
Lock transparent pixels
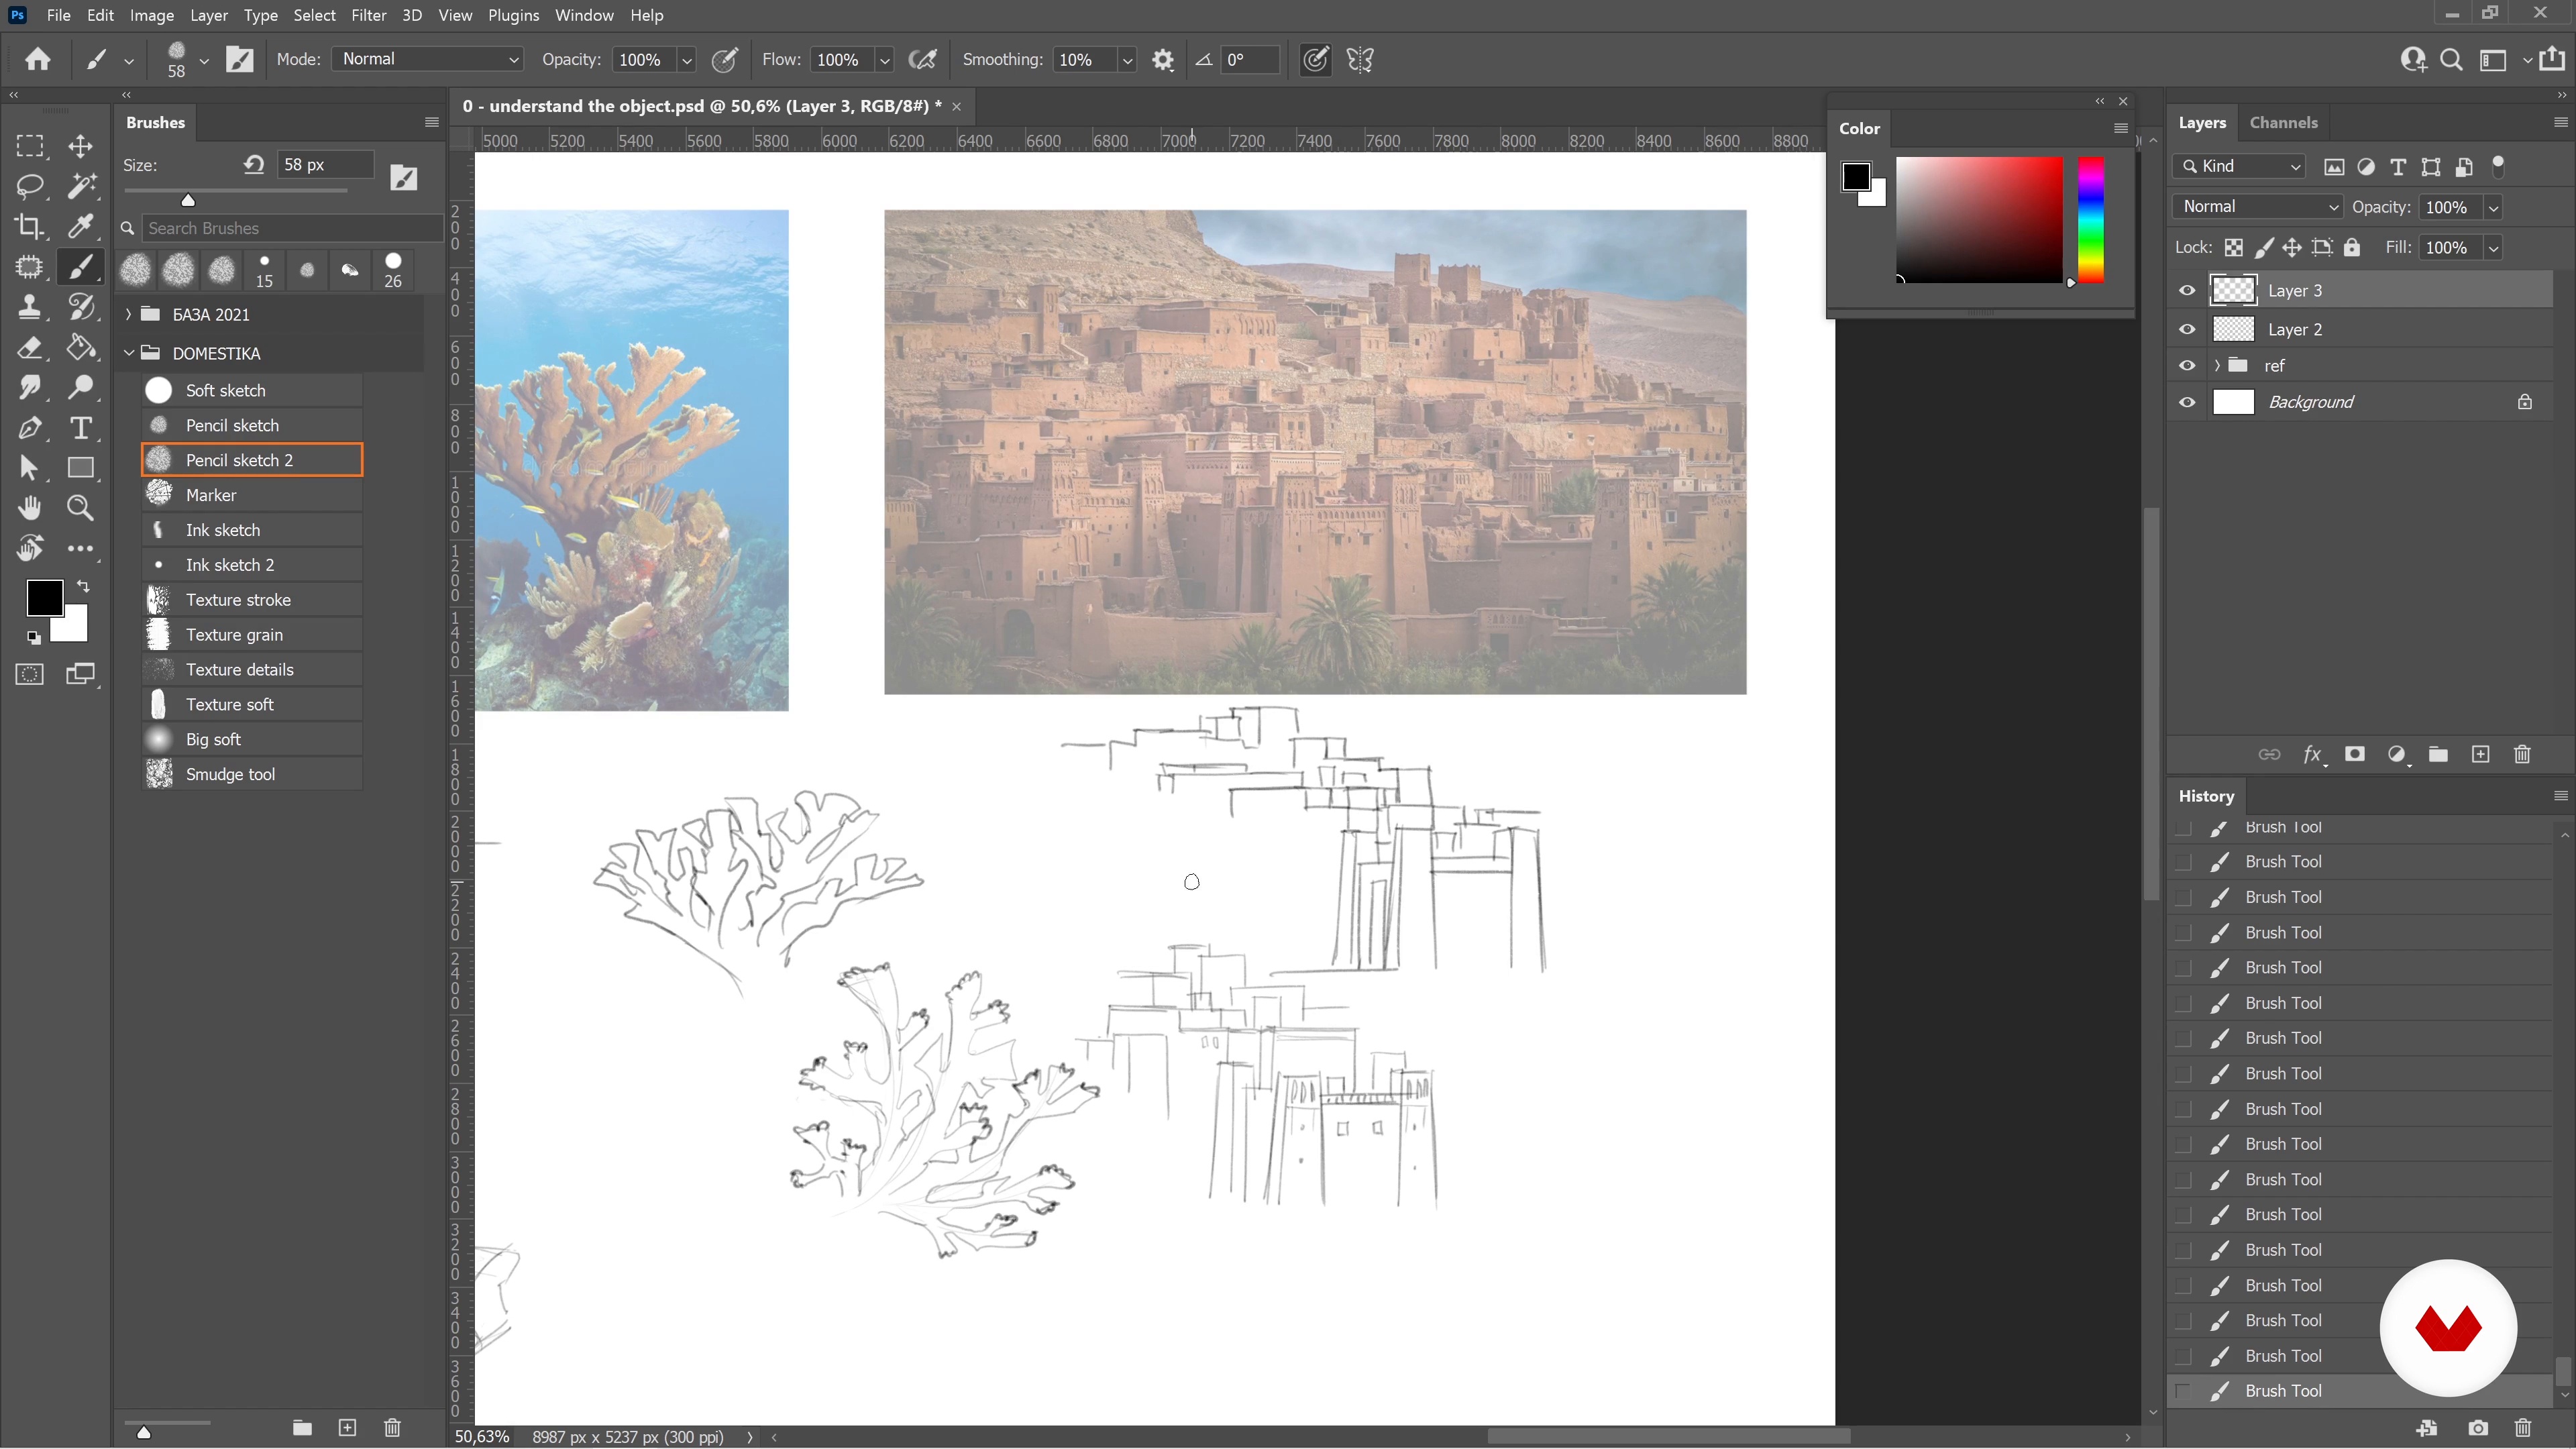click(x=2233, y=248)
